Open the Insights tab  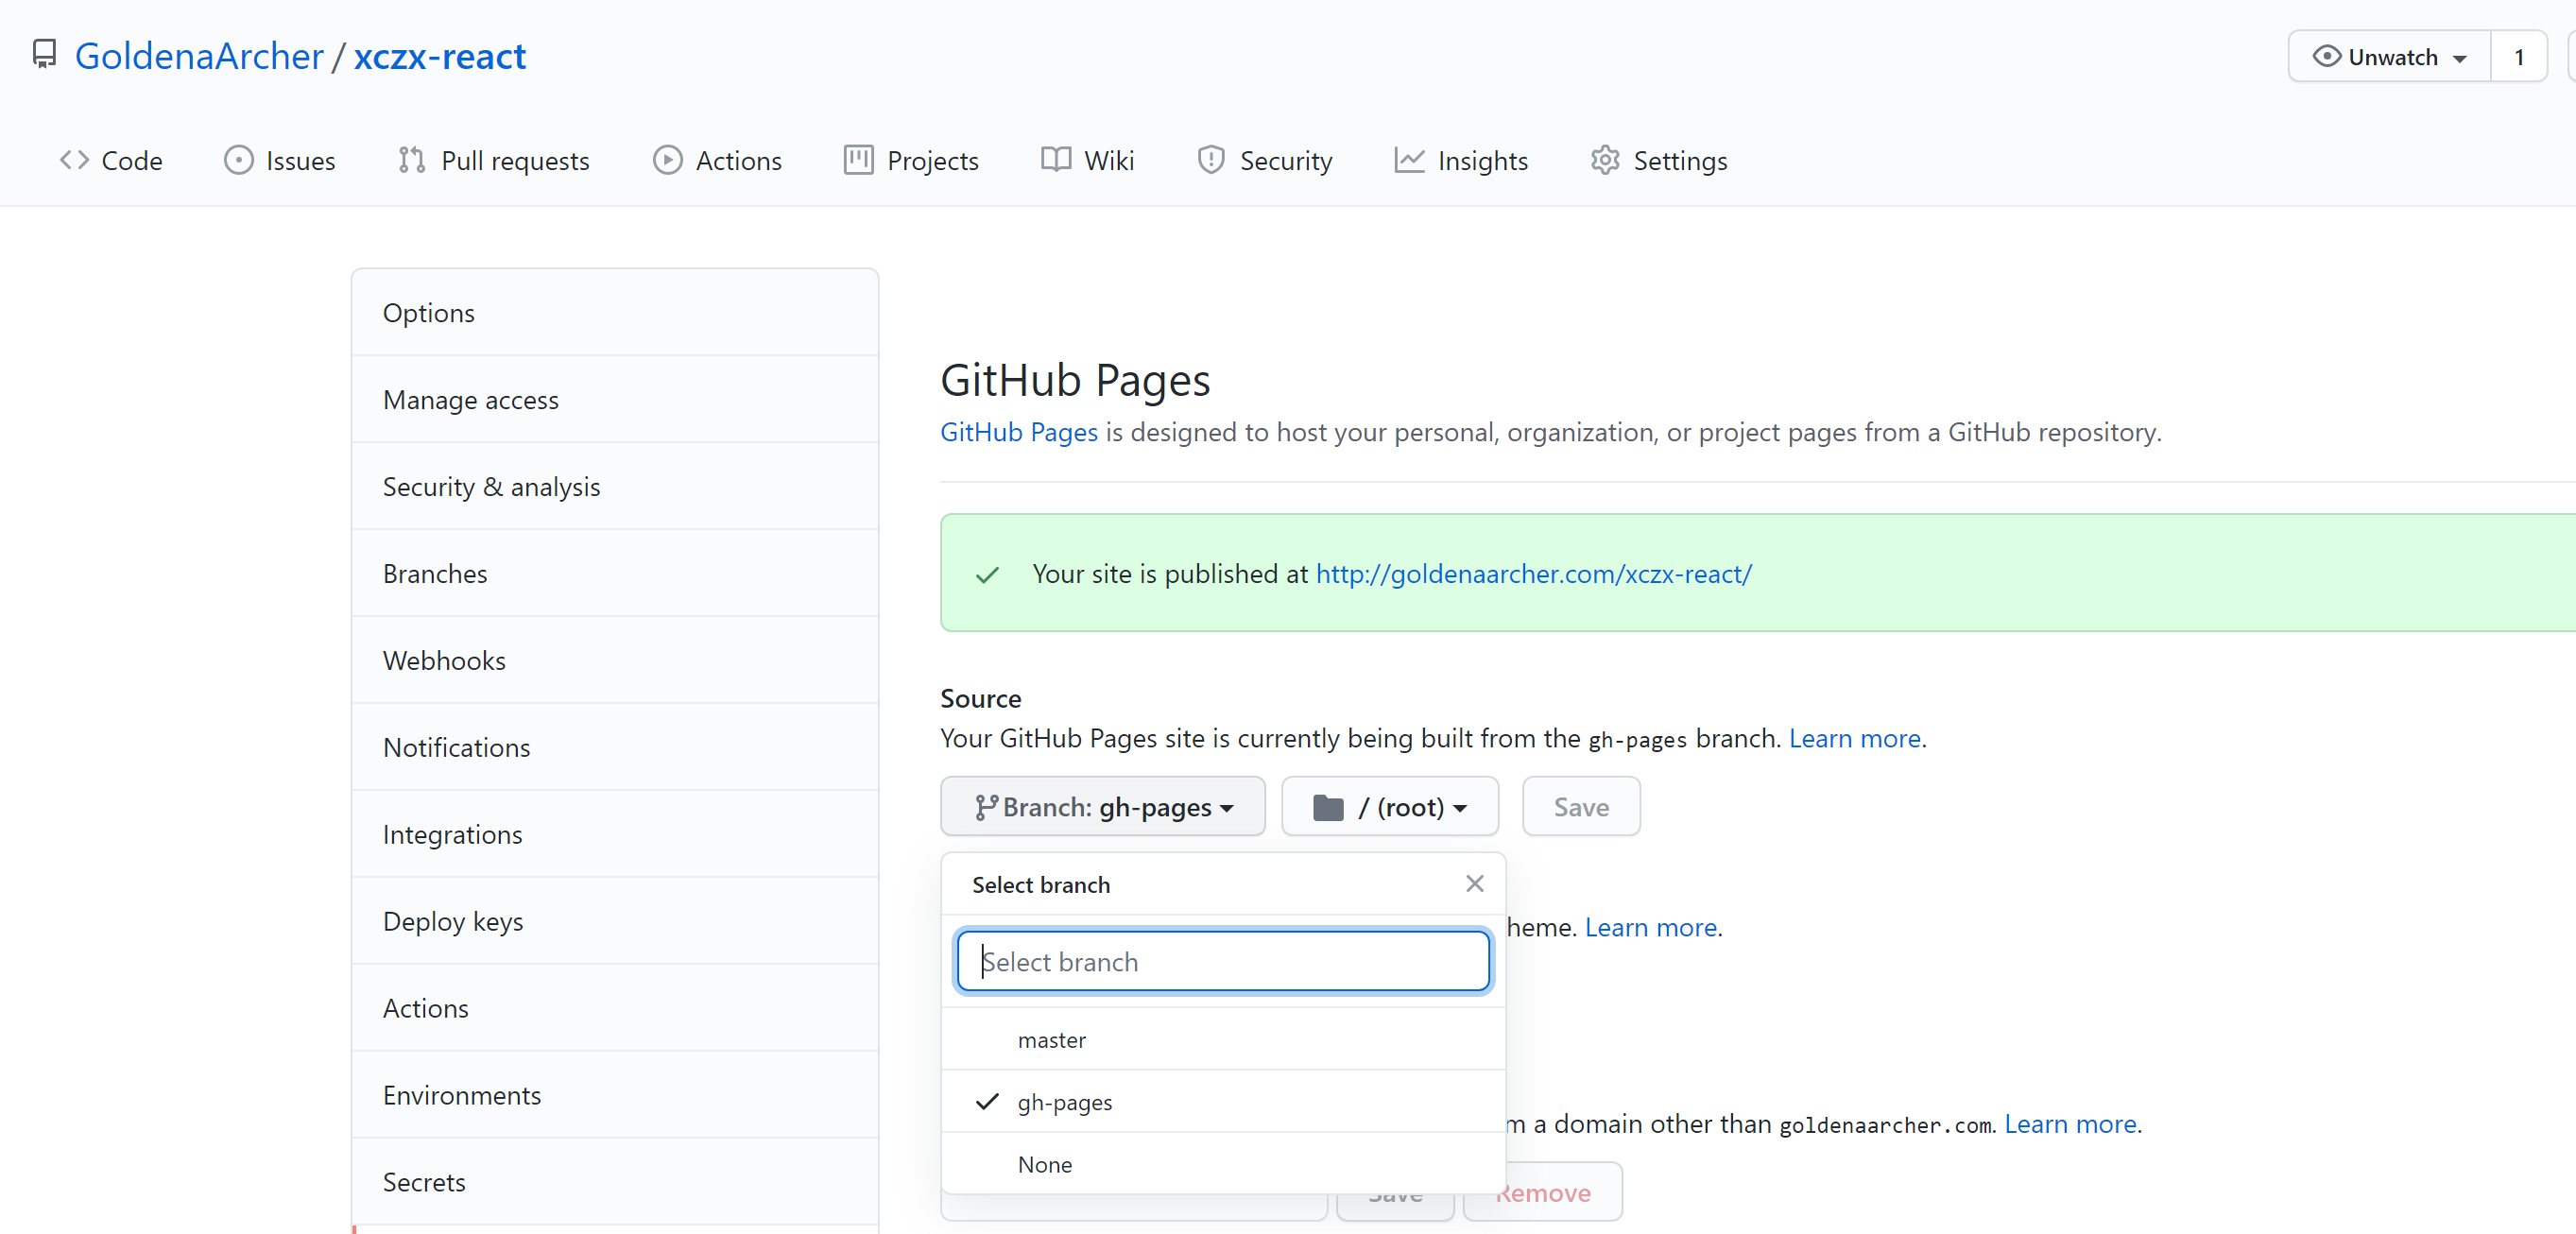(1460, 160)
